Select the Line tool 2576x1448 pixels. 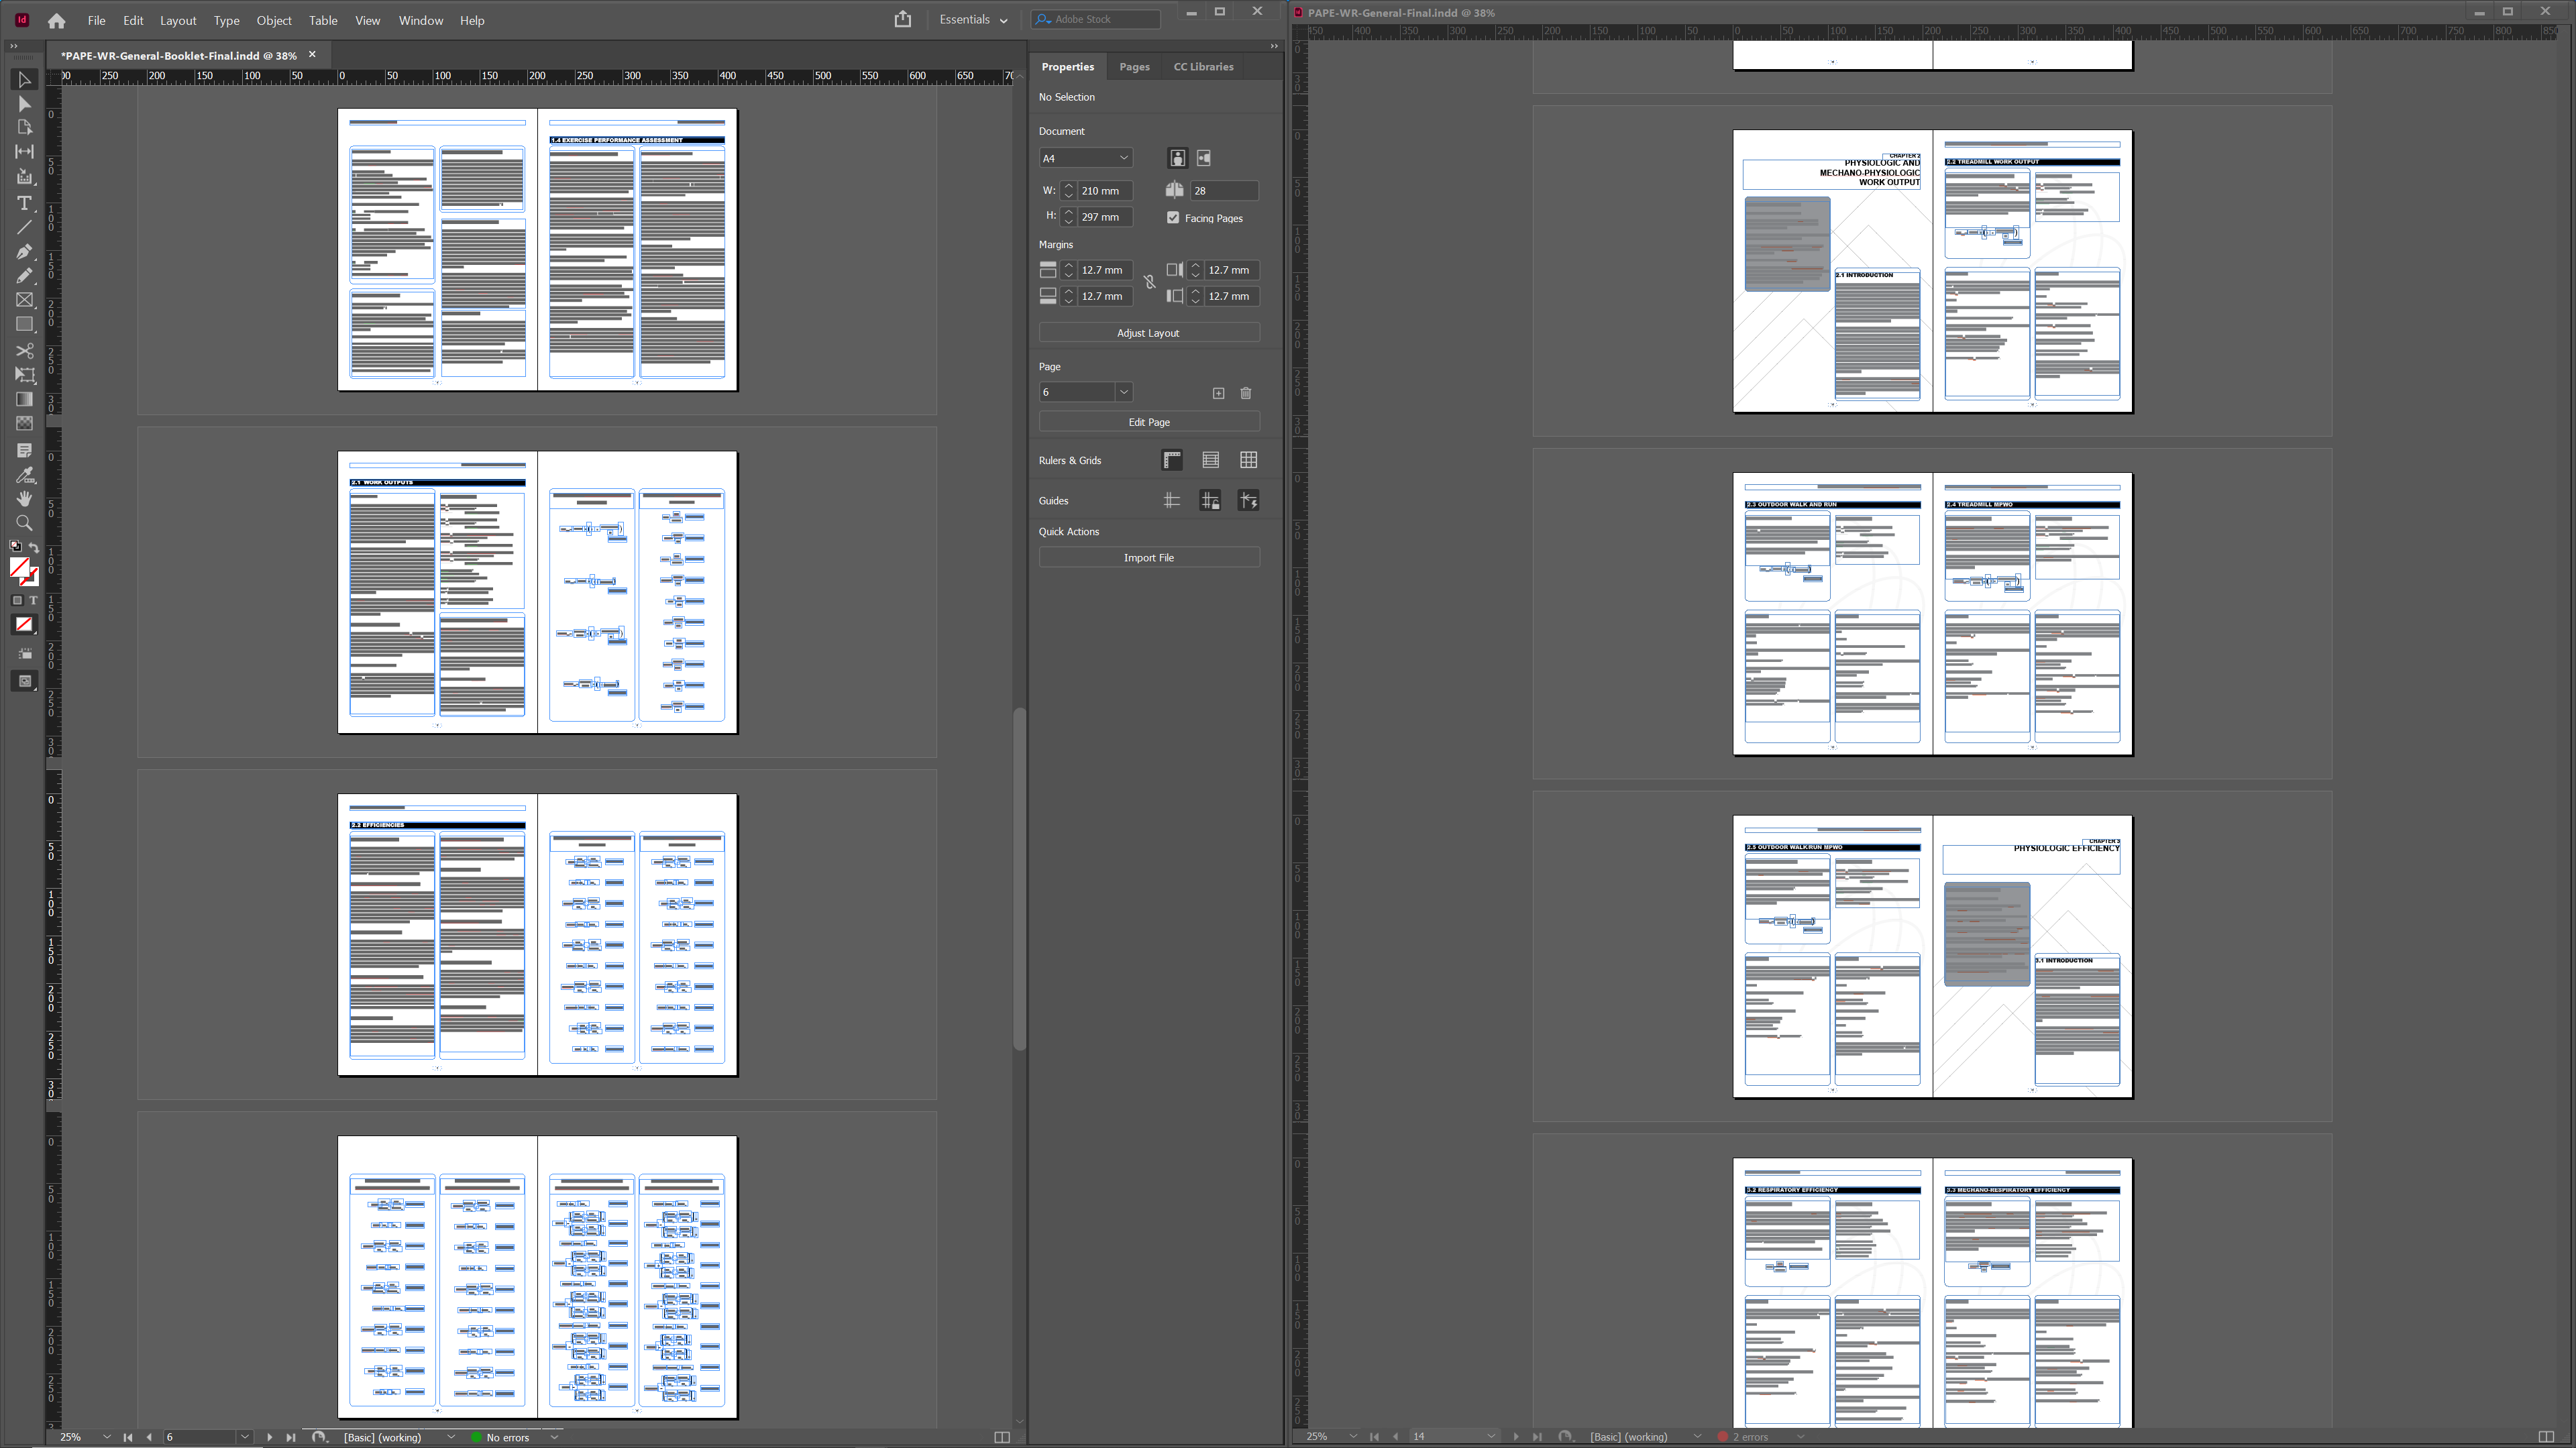24,227
